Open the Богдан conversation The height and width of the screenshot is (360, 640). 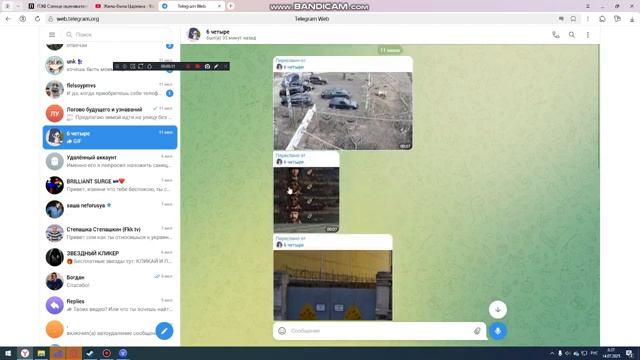point(110,281)
